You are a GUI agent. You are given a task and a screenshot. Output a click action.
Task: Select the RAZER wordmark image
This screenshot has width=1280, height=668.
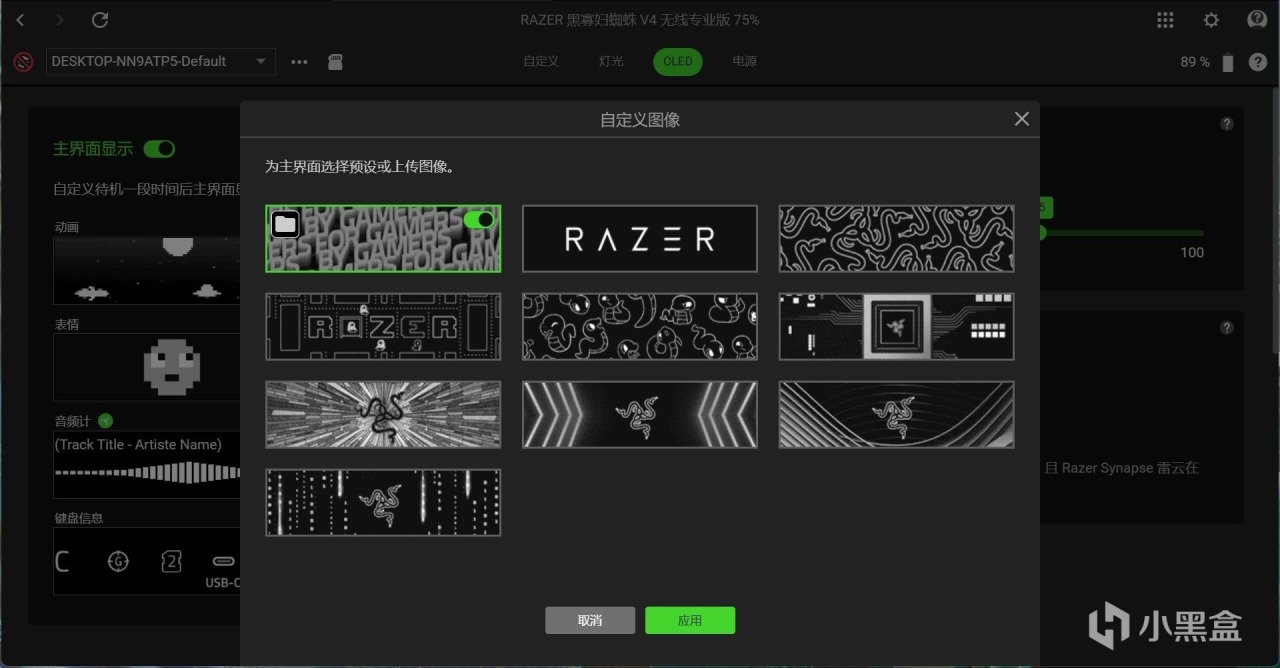click(x=640, y=238)
